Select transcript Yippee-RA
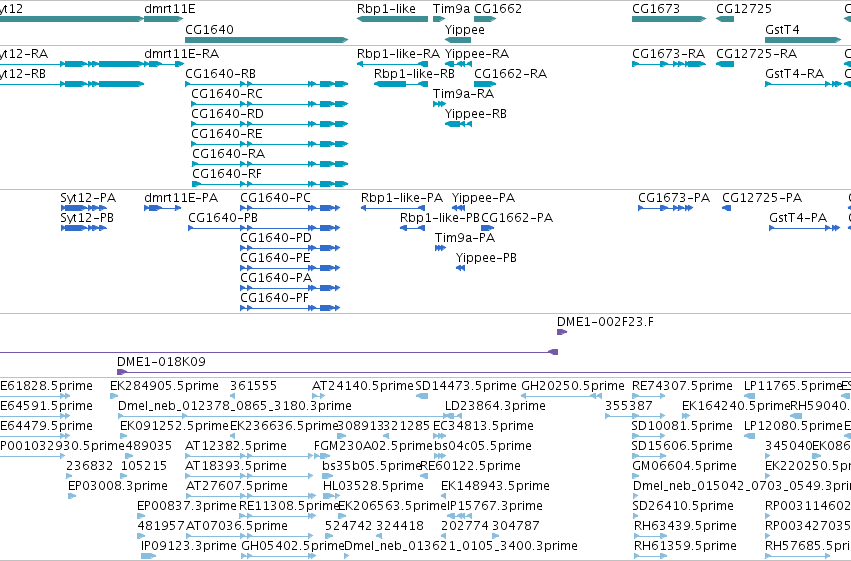851x561 pixels. (477, 54)
